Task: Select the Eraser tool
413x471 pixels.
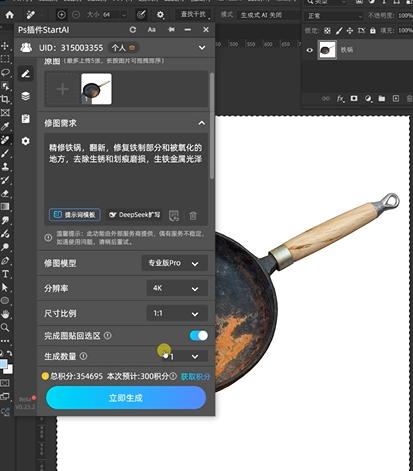Action: coord(5,193)
